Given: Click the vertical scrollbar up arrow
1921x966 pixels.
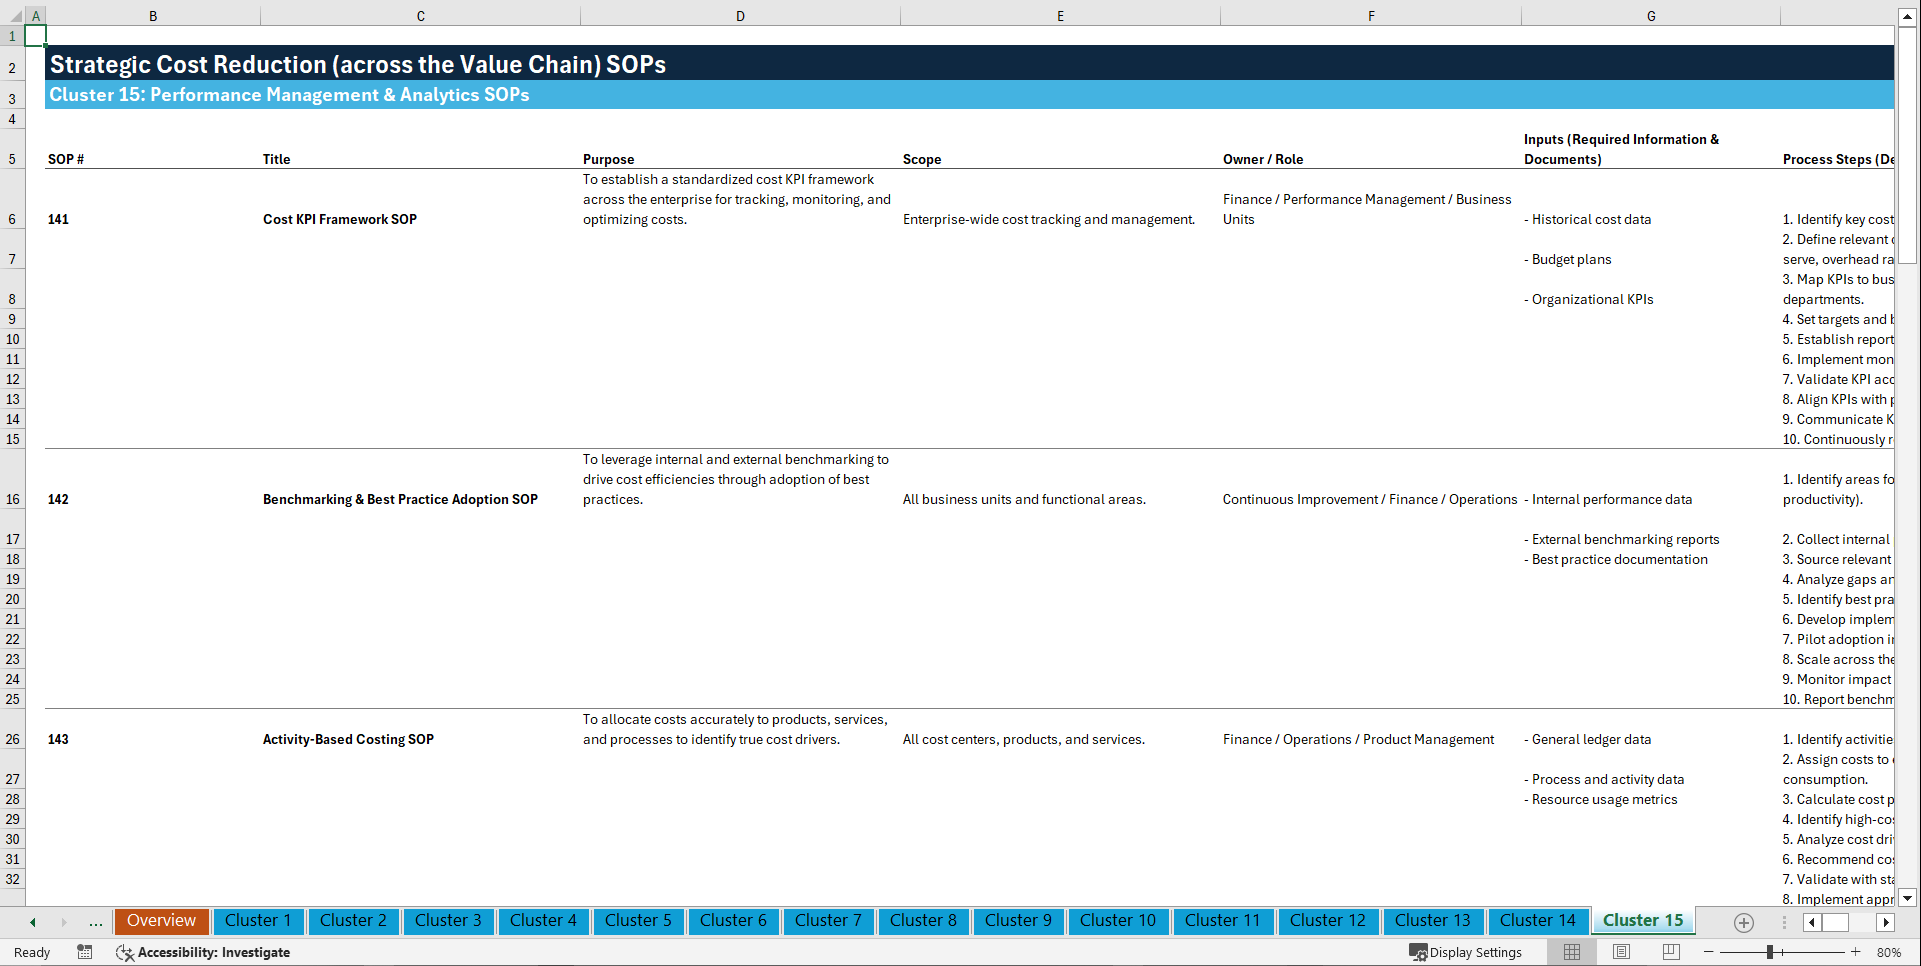Looking at the screenshot, I should 1909,15.
